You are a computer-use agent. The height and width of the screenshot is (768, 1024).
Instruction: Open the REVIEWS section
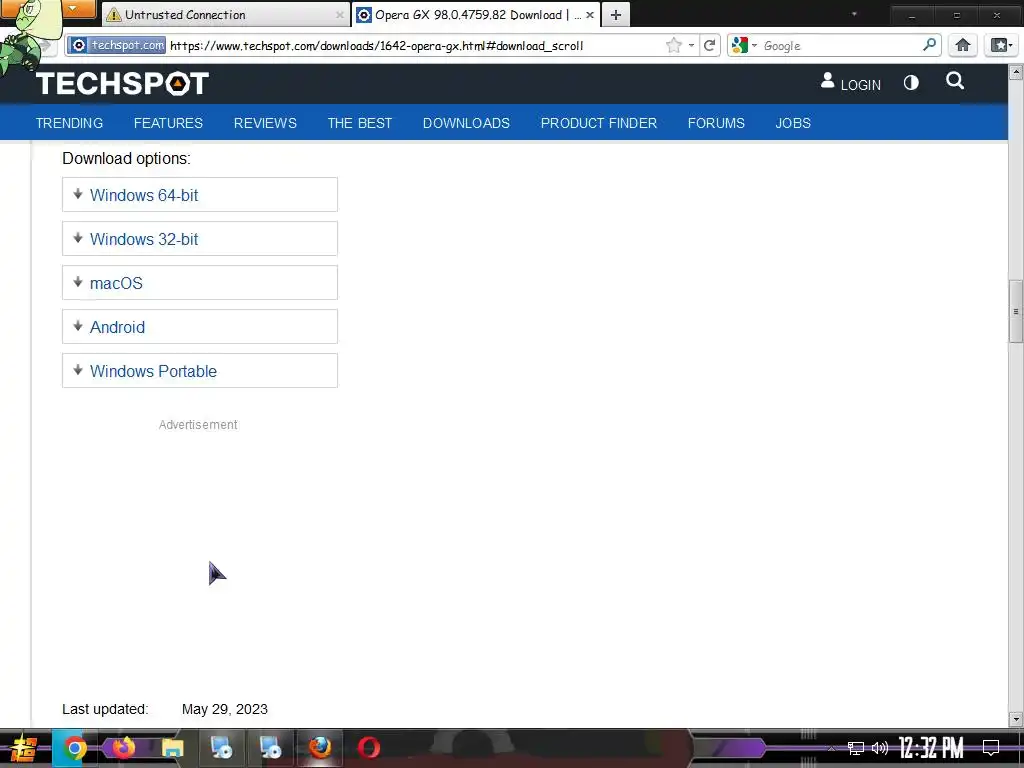(265, 123)
